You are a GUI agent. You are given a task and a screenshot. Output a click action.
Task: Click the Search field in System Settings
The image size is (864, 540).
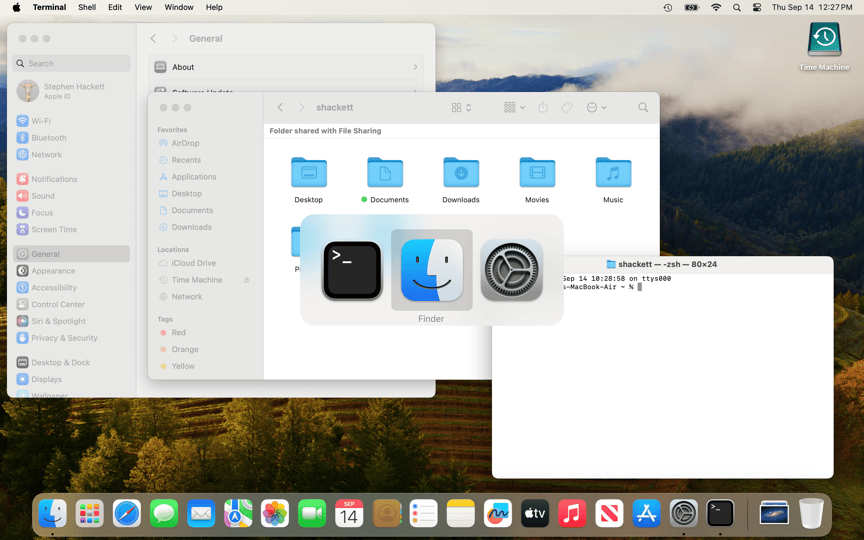coord(71,63)
